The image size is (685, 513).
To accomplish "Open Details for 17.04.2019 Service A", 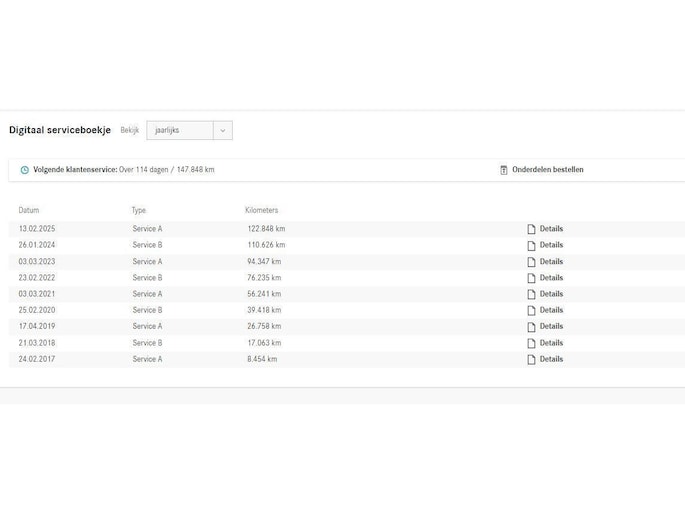I will click(x=551, y=326).
